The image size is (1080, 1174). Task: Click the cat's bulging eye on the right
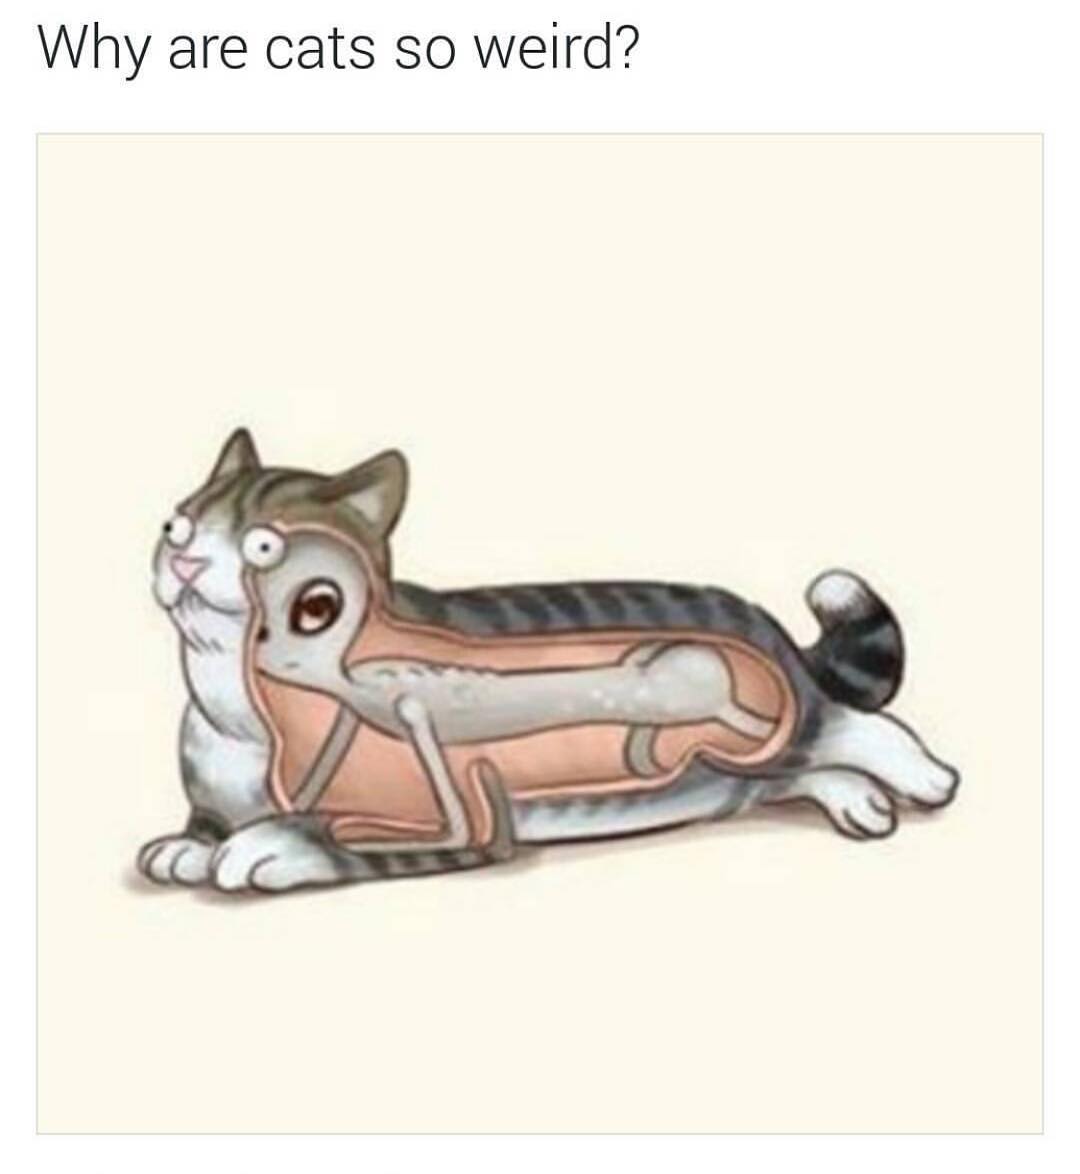pos(261,547)
